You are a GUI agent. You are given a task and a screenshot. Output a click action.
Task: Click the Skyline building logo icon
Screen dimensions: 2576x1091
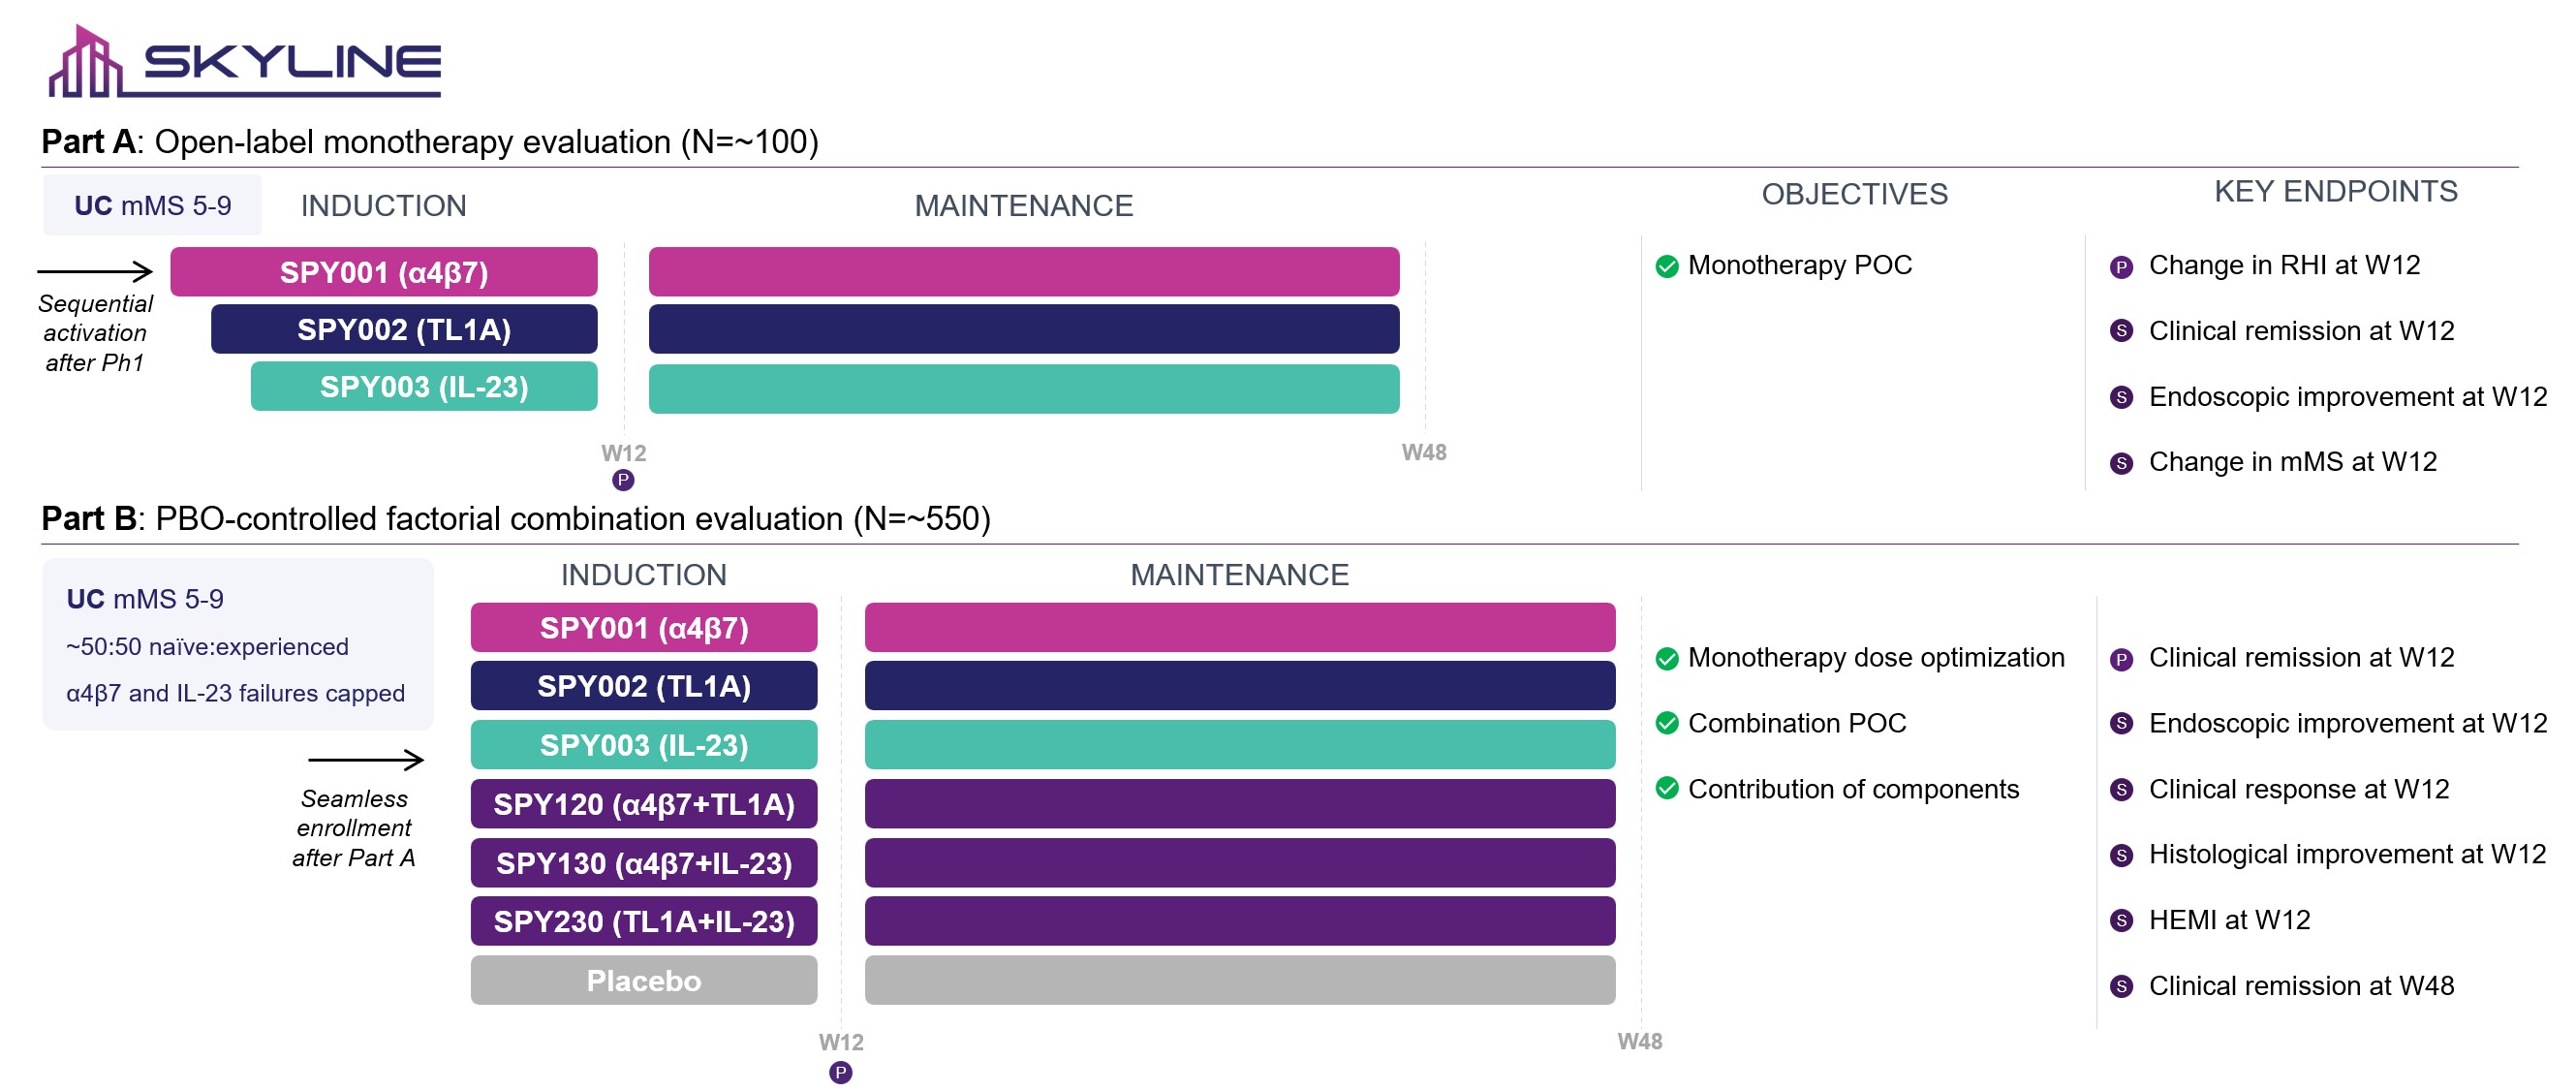84,64
